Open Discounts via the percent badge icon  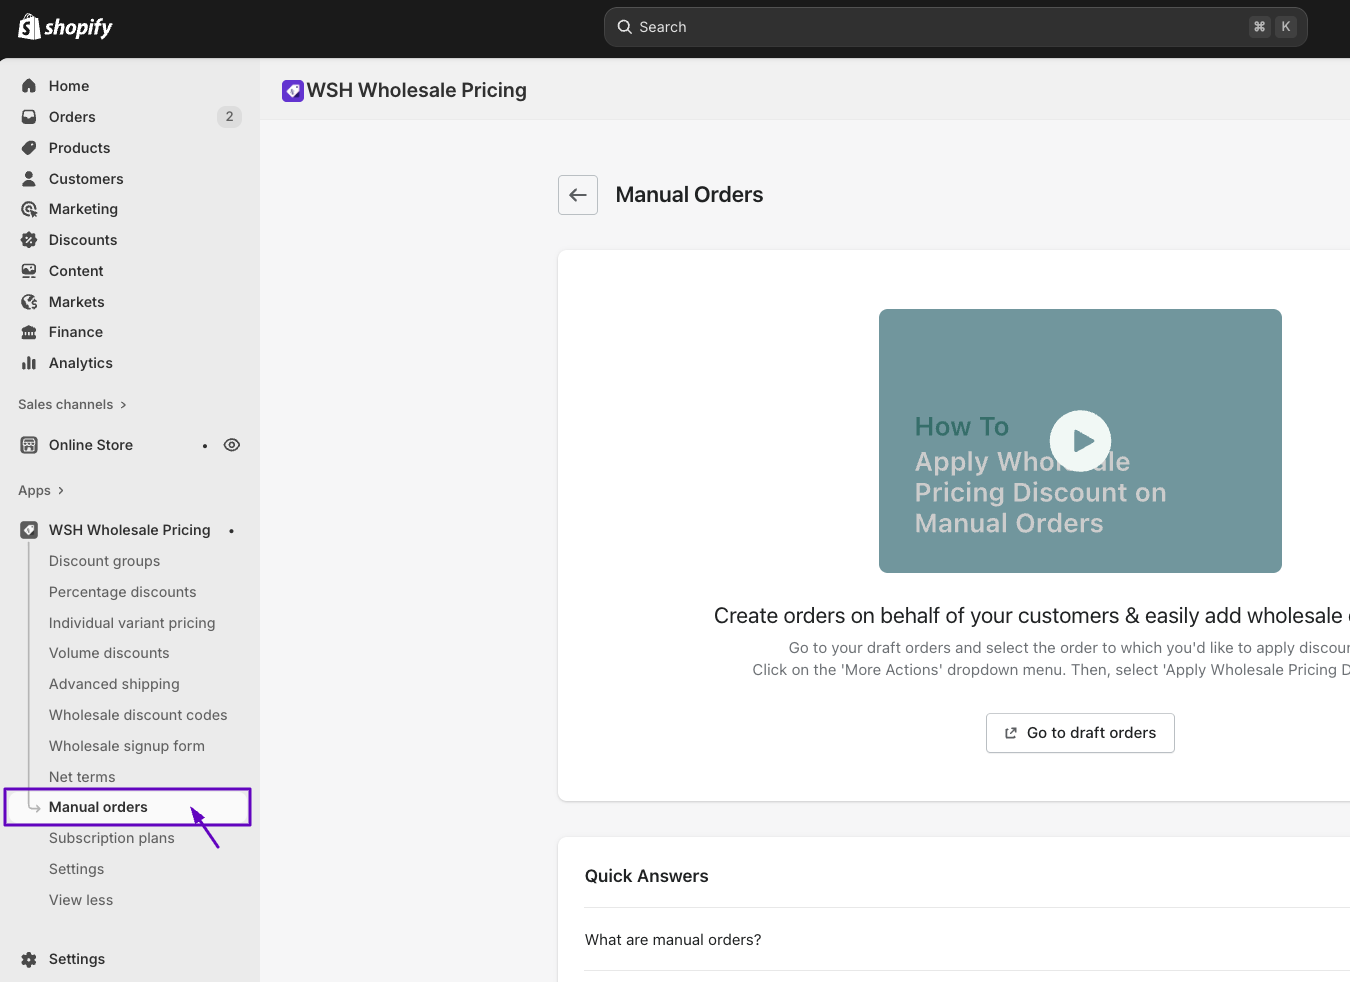coord(29,240)
